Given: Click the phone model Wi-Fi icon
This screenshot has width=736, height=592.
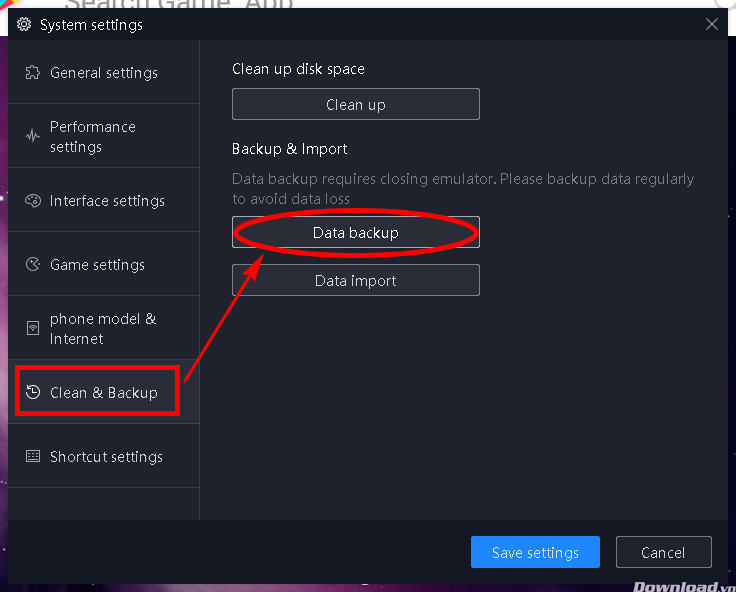Looking at the screenshot, I should (x=33, y=329).
